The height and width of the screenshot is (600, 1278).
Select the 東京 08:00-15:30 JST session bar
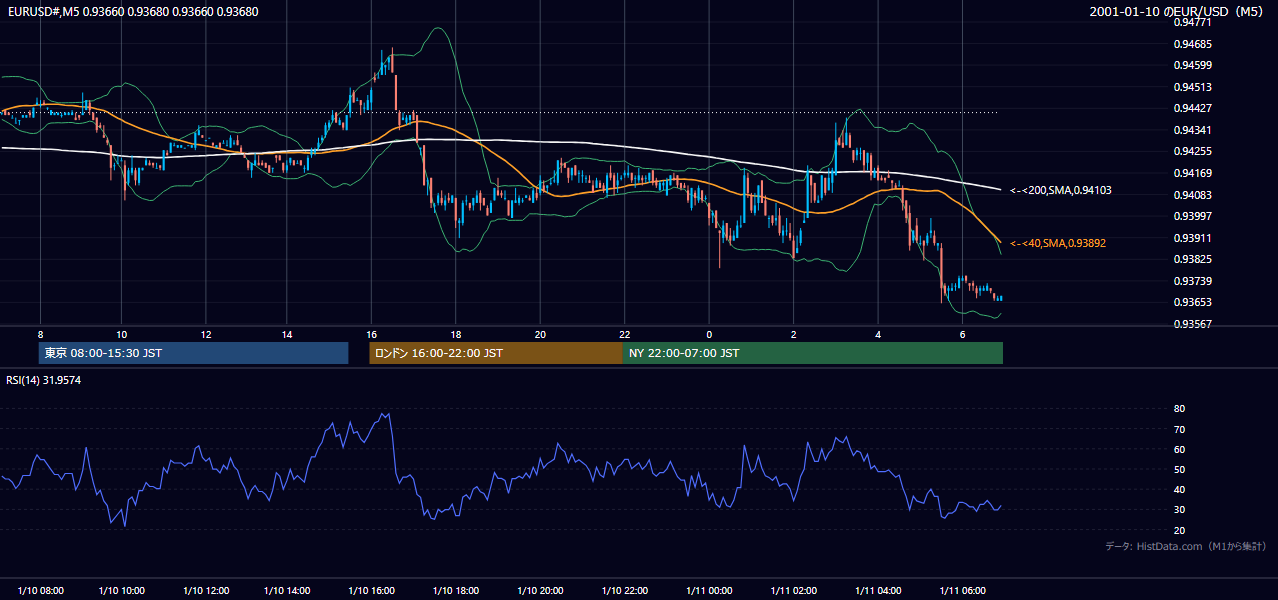coord(193,353)
